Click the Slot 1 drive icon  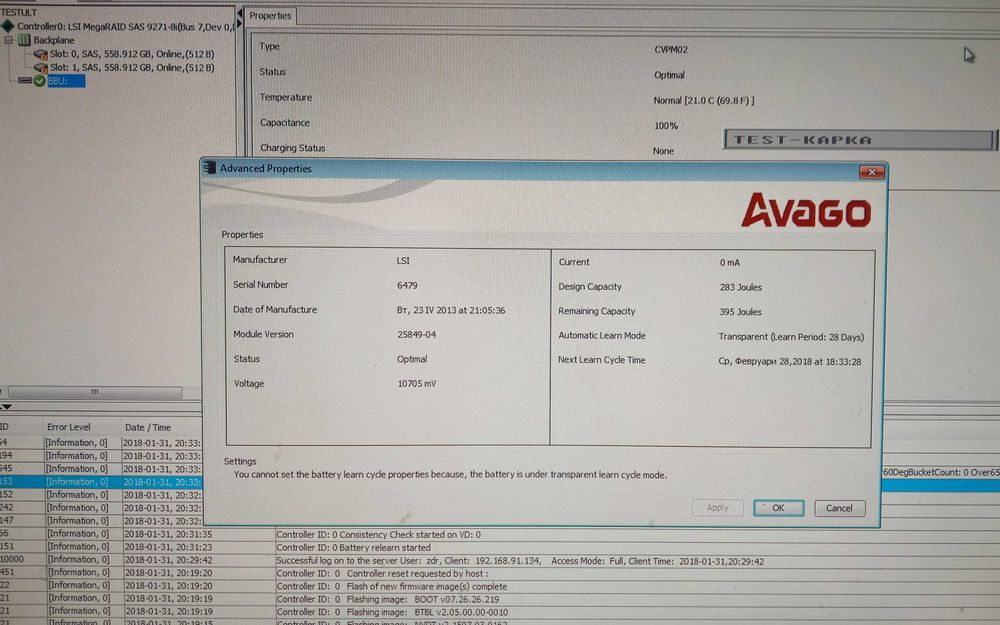pyautogui.click(x=40, y=68)
